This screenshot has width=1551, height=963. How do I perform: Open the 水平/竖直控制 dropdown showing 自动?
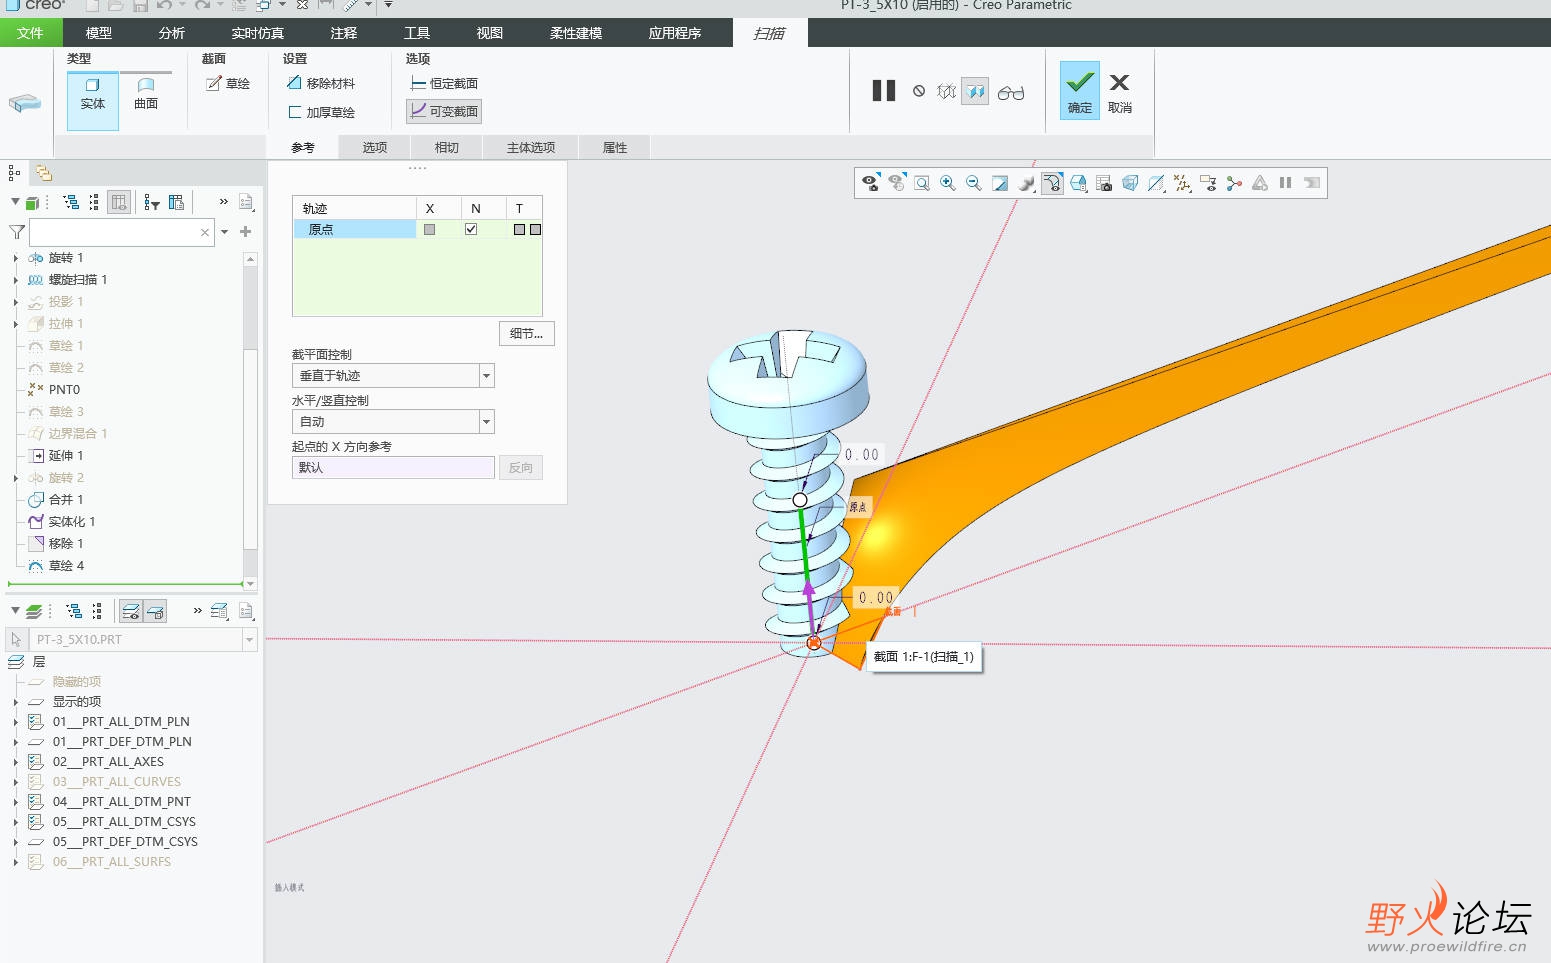pos(486,422)
